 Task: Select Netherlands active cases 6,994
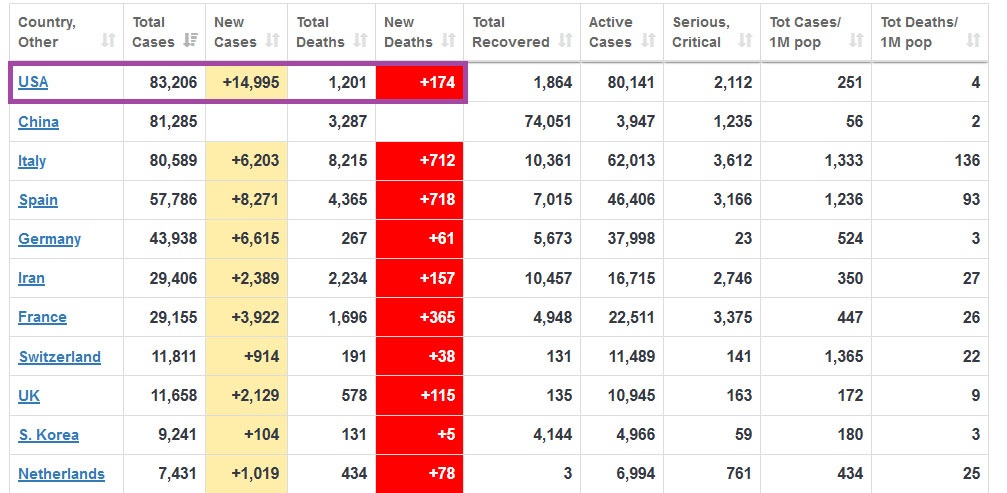coord(636,474)
